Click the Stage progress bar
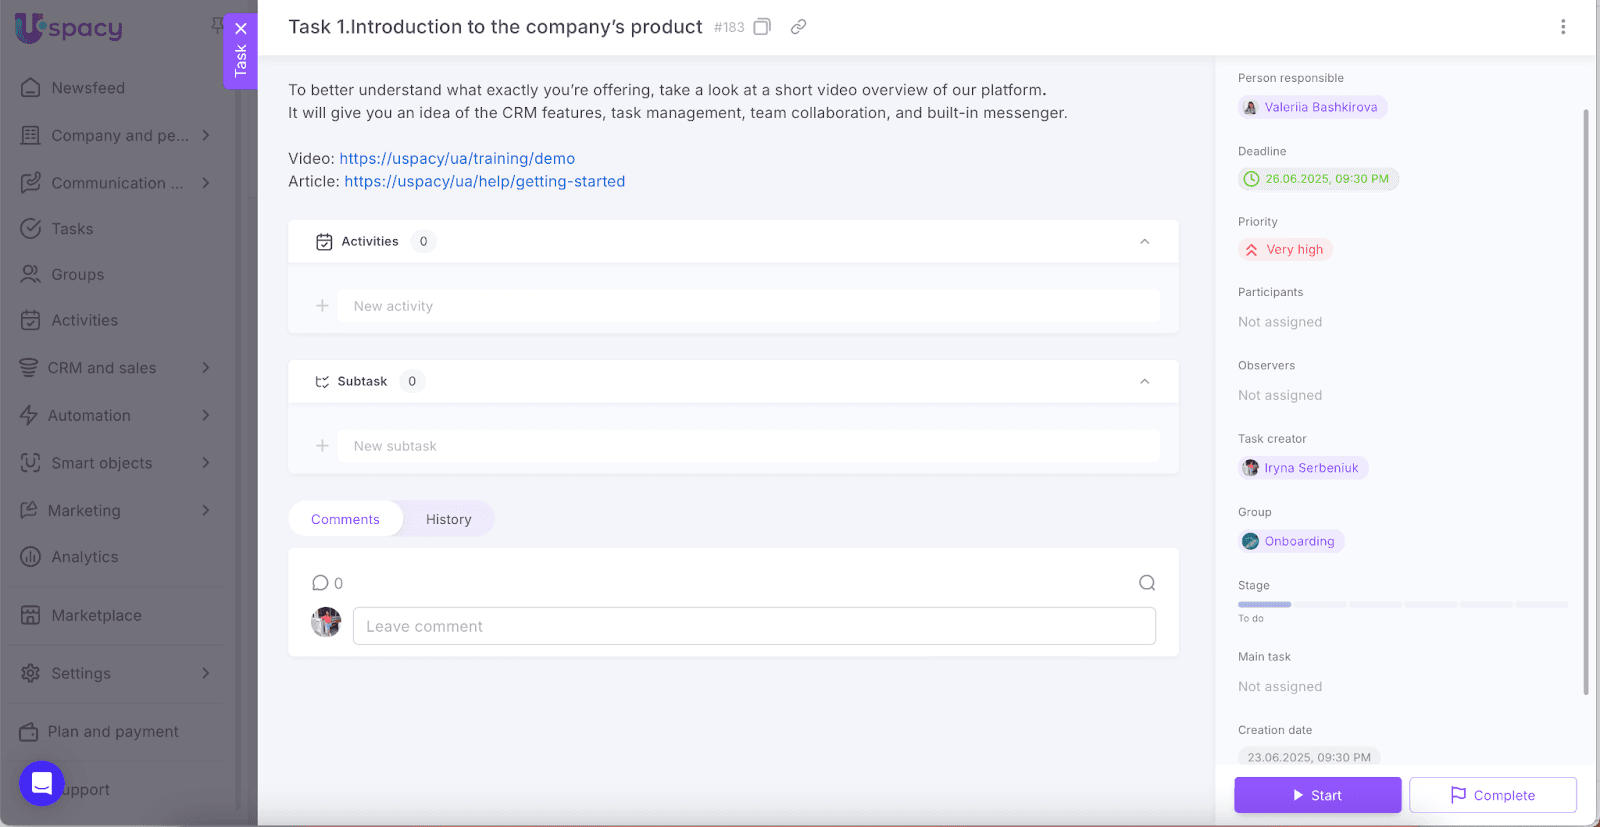The width and height of the screenshot is (1600, 827). click(1402, 604)
